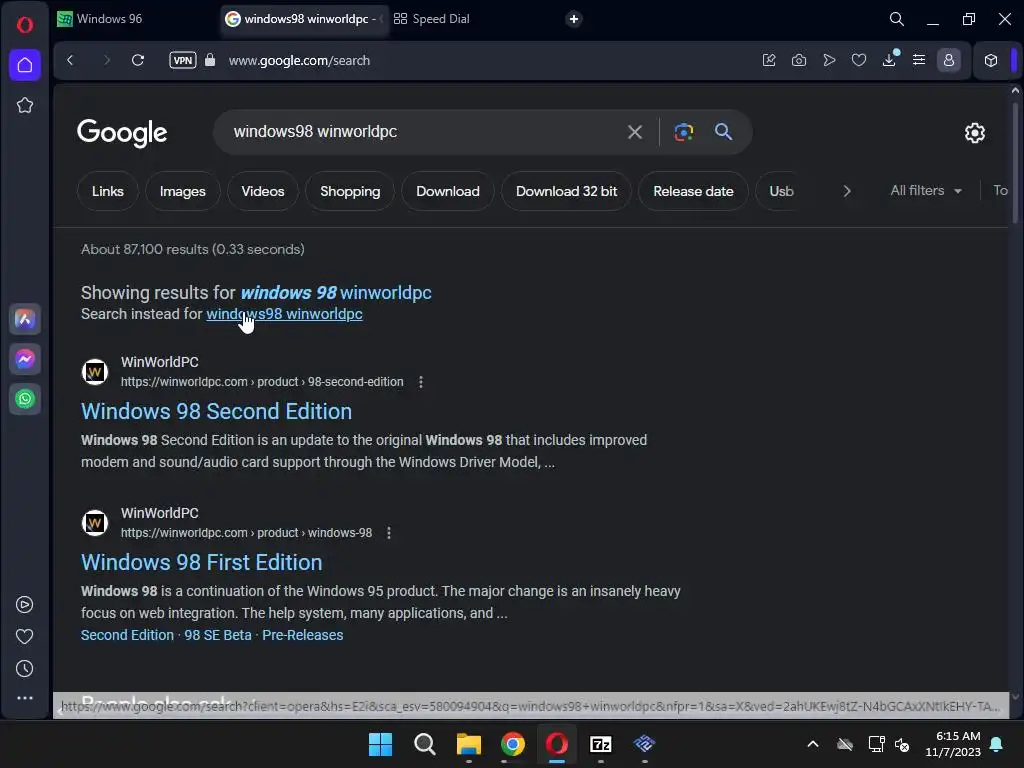Viewport: 1024px width, 768px height.
Task: Open the Windows 98 First Edition result
Action: coord(201,562)
